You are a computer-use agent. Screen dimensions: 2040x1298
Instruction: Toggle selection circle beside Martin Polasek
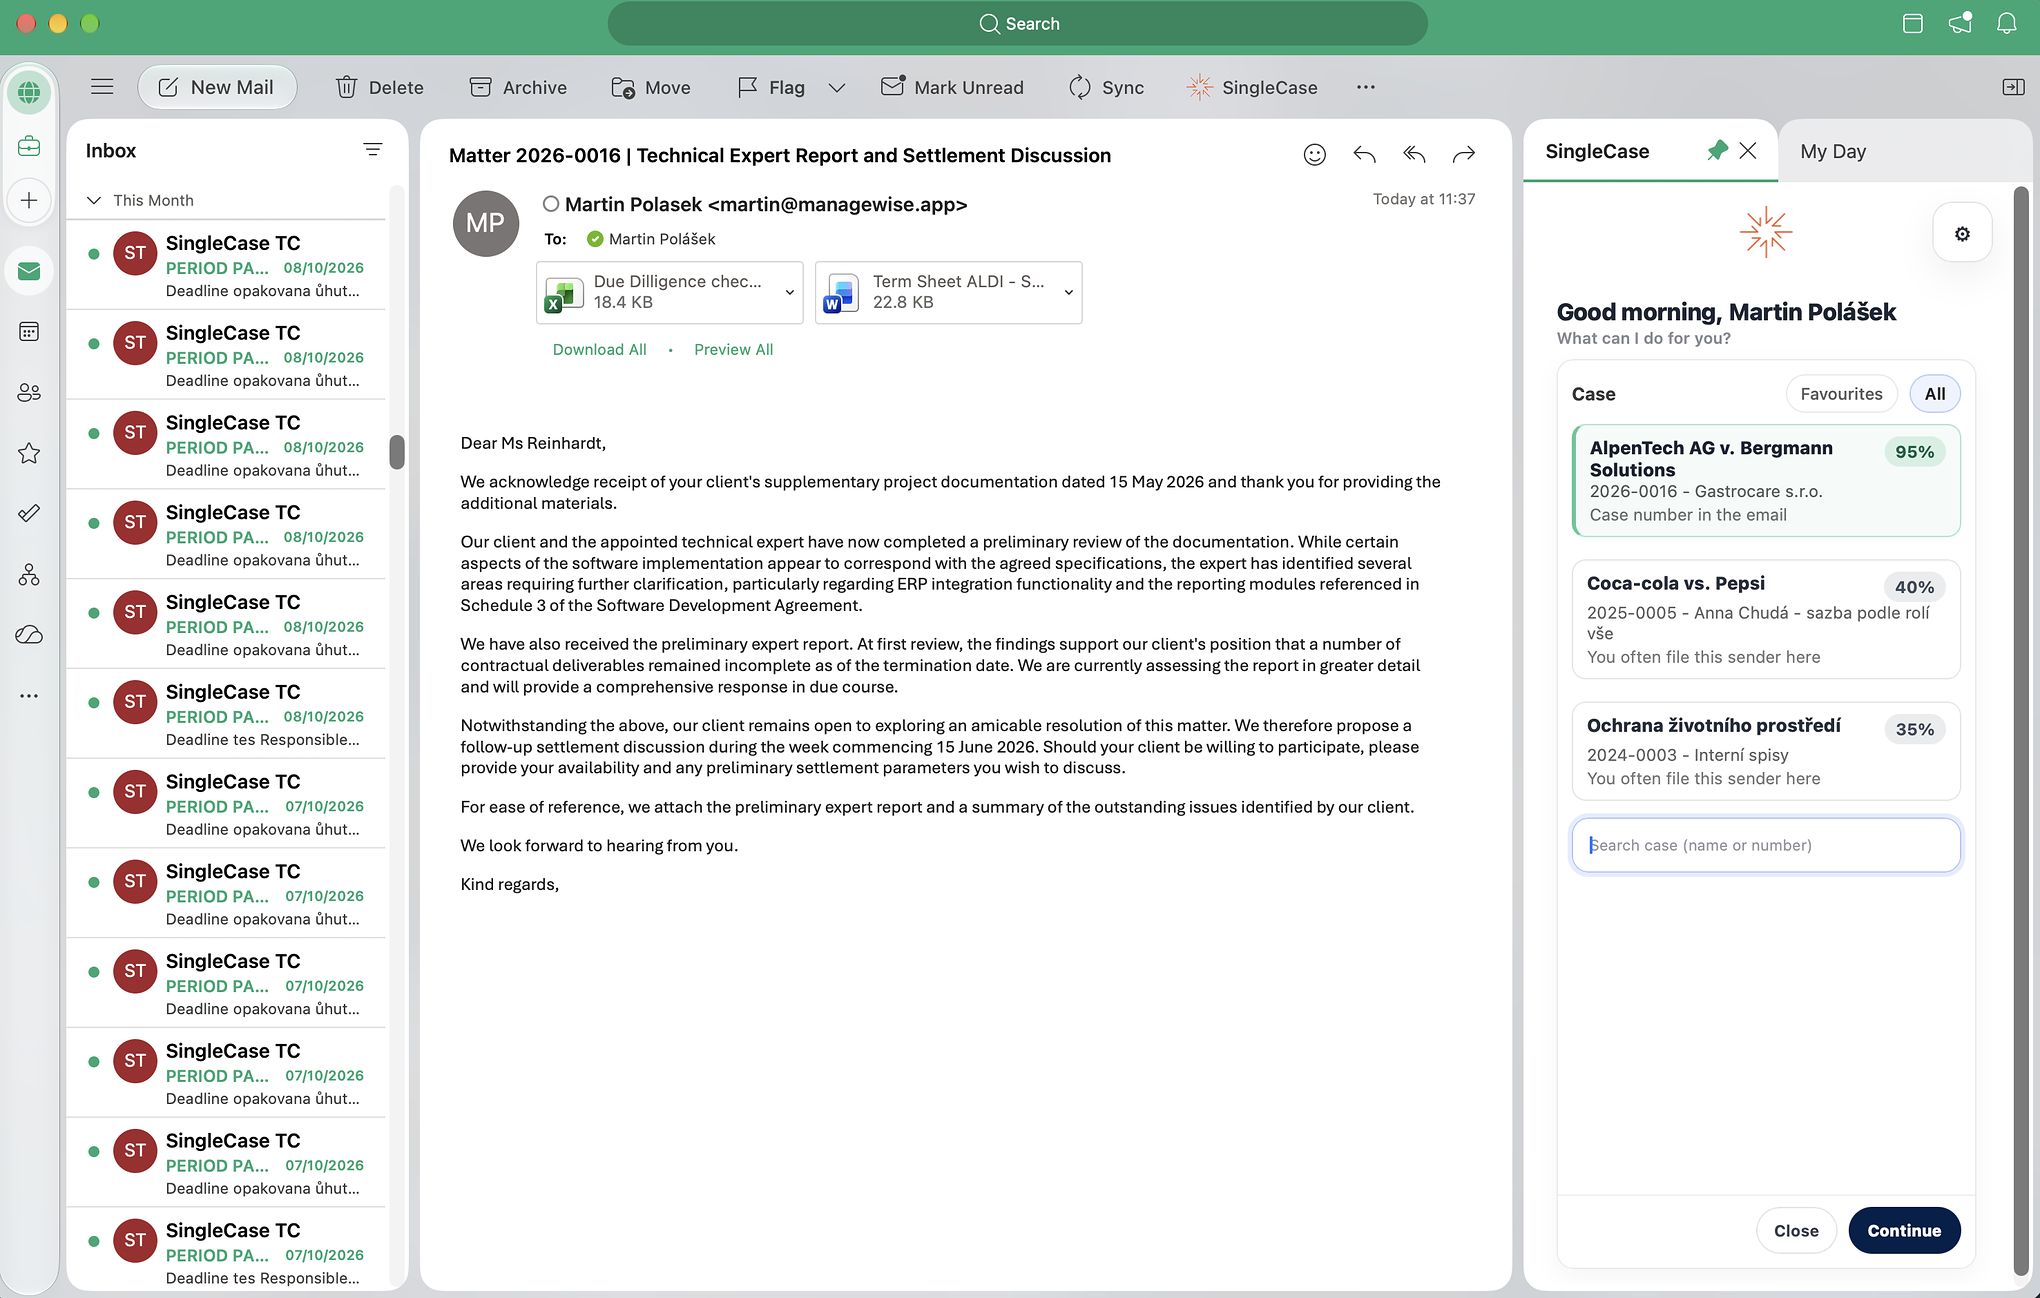[551, 204]
